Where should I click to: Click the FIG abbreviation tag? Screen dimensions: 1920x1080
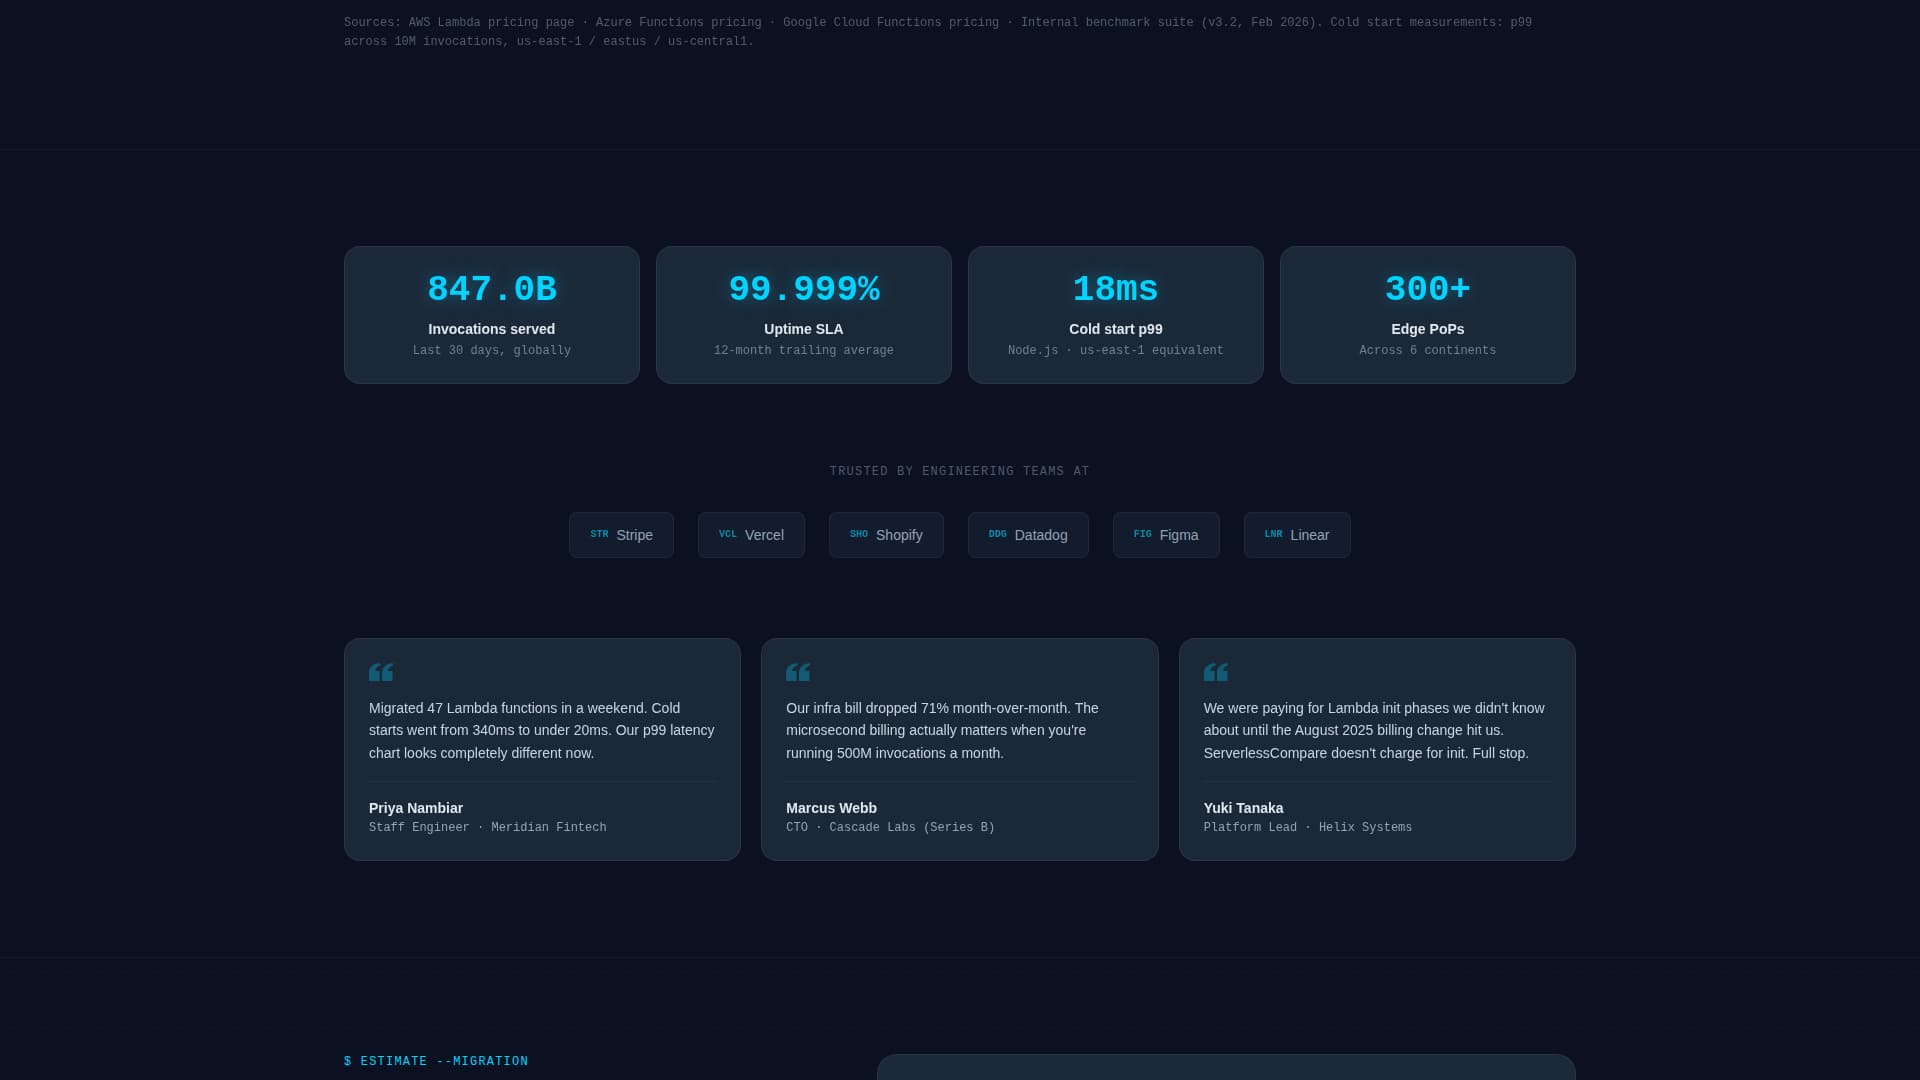point(1143,535)
